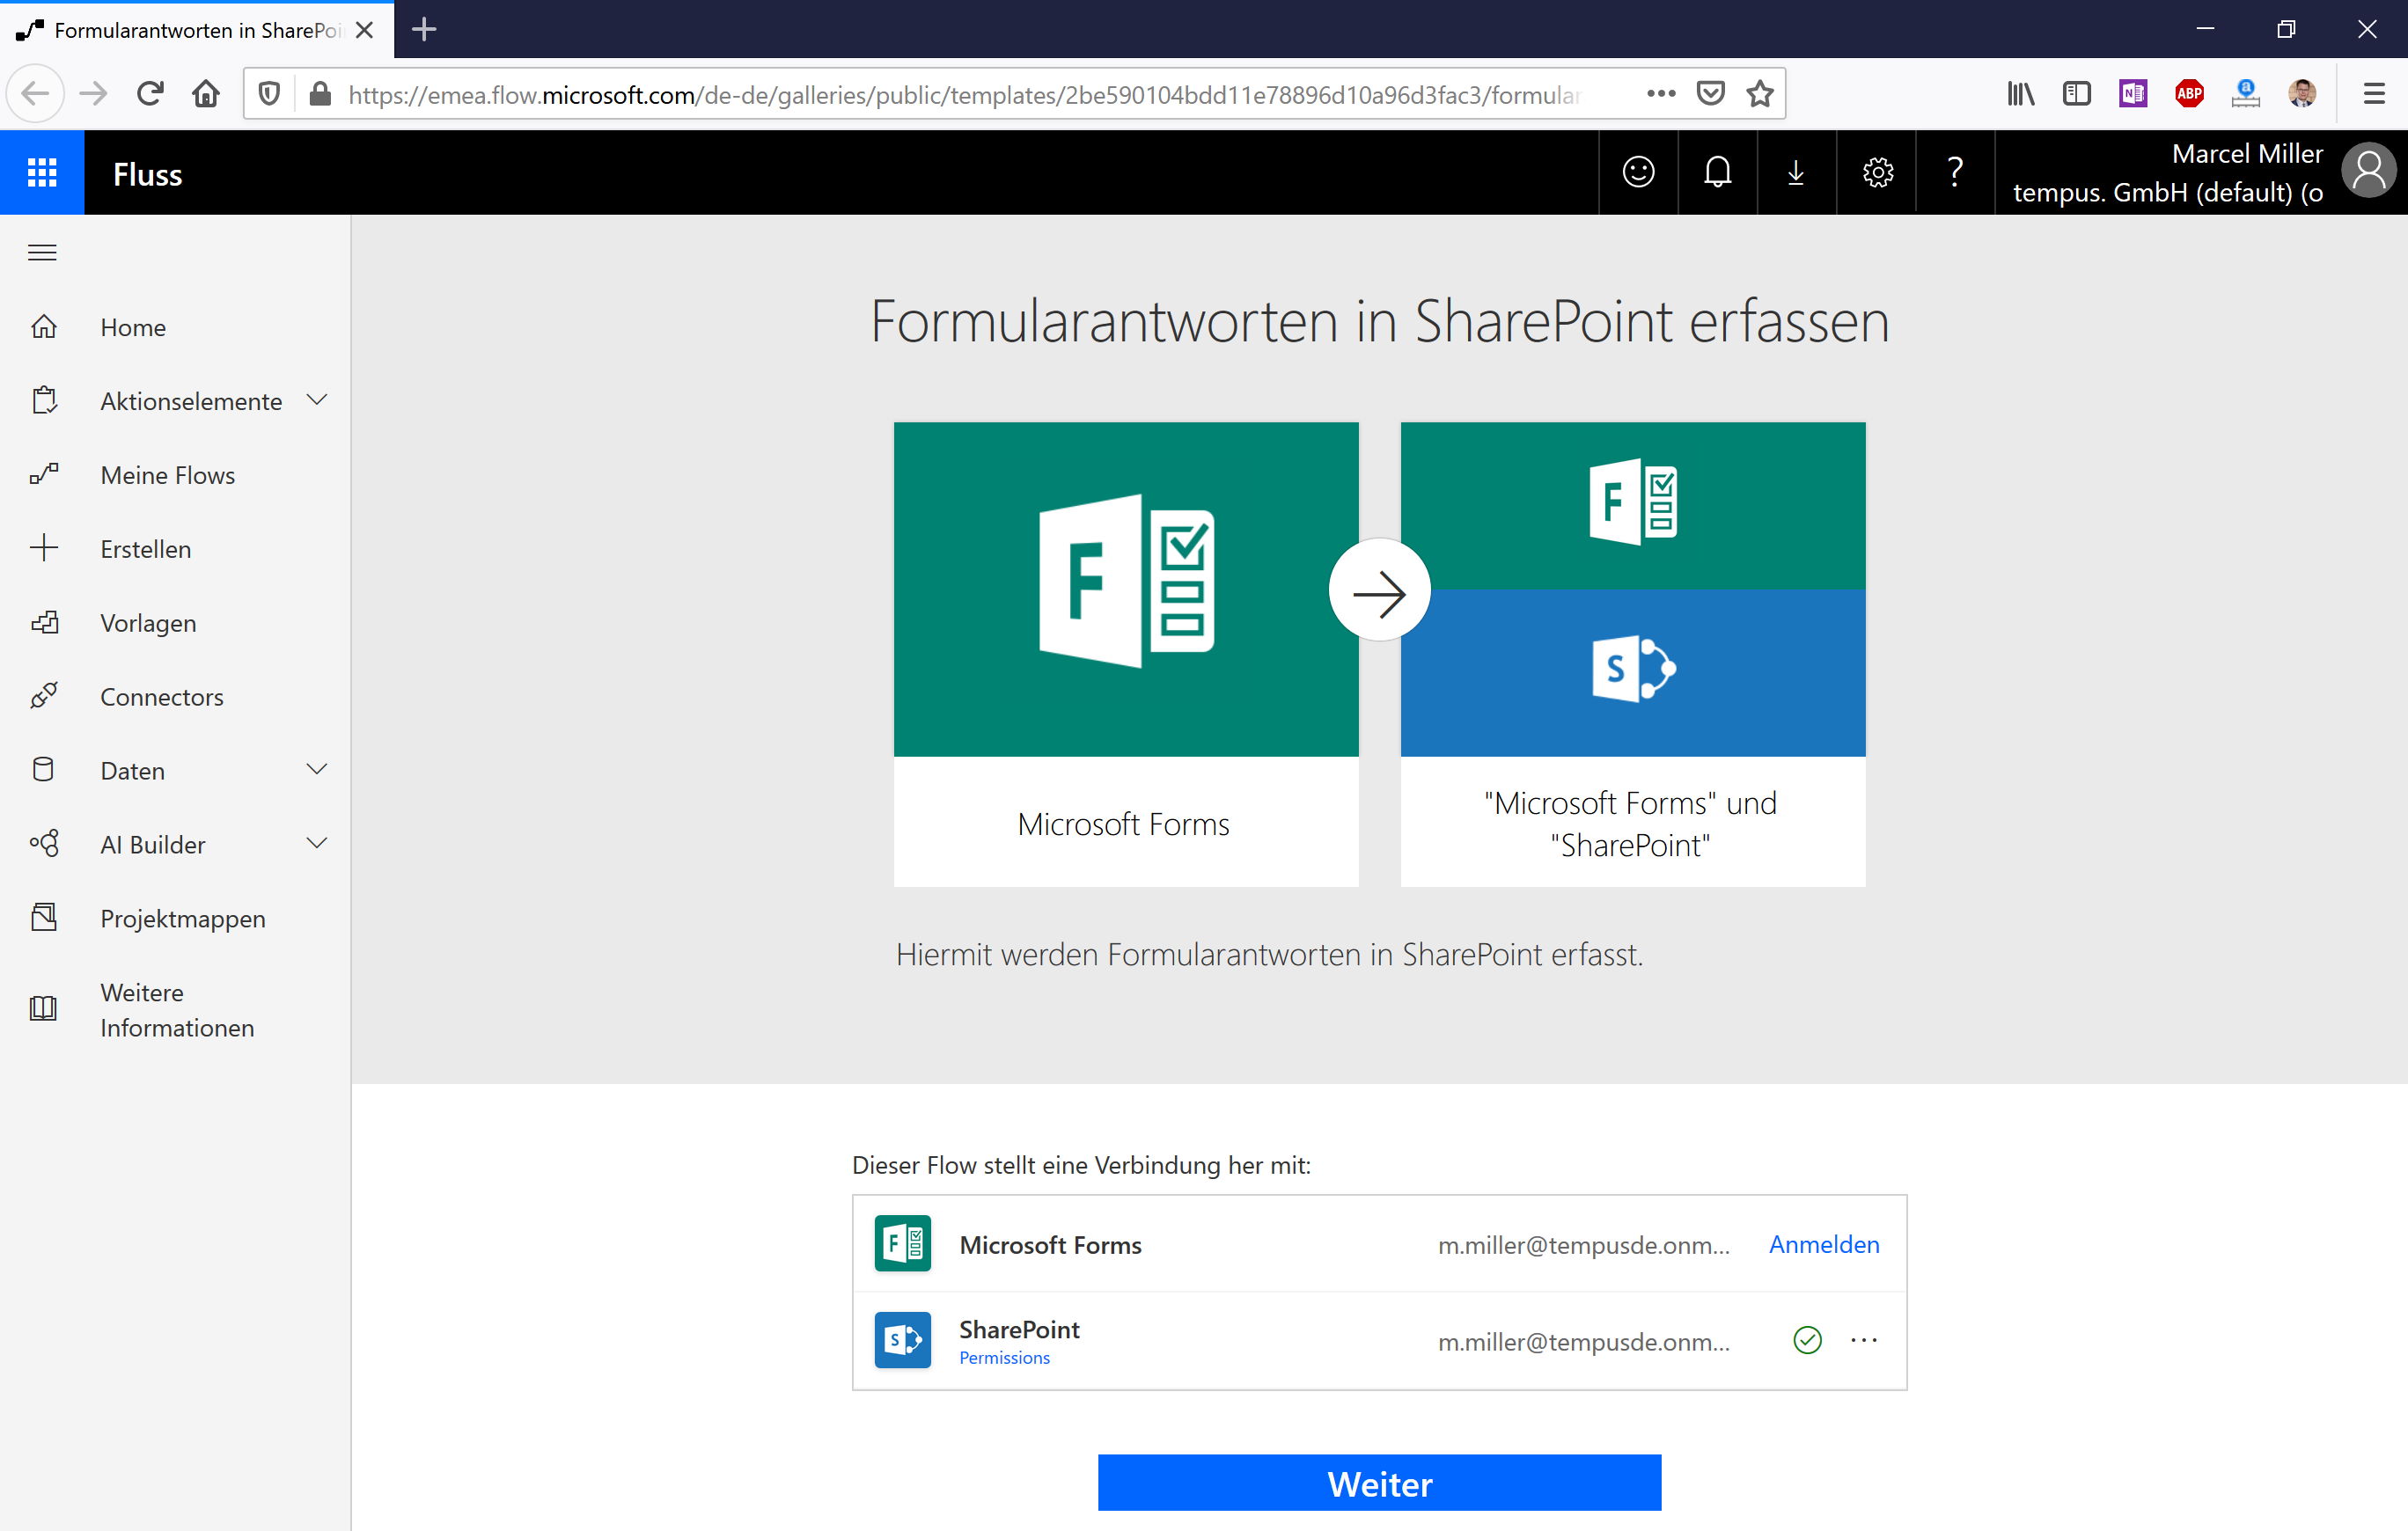The image size is (2408, 1531).
Task: Open the page actions ellipsis in URL bar
Action: (x=1661, y=94)
